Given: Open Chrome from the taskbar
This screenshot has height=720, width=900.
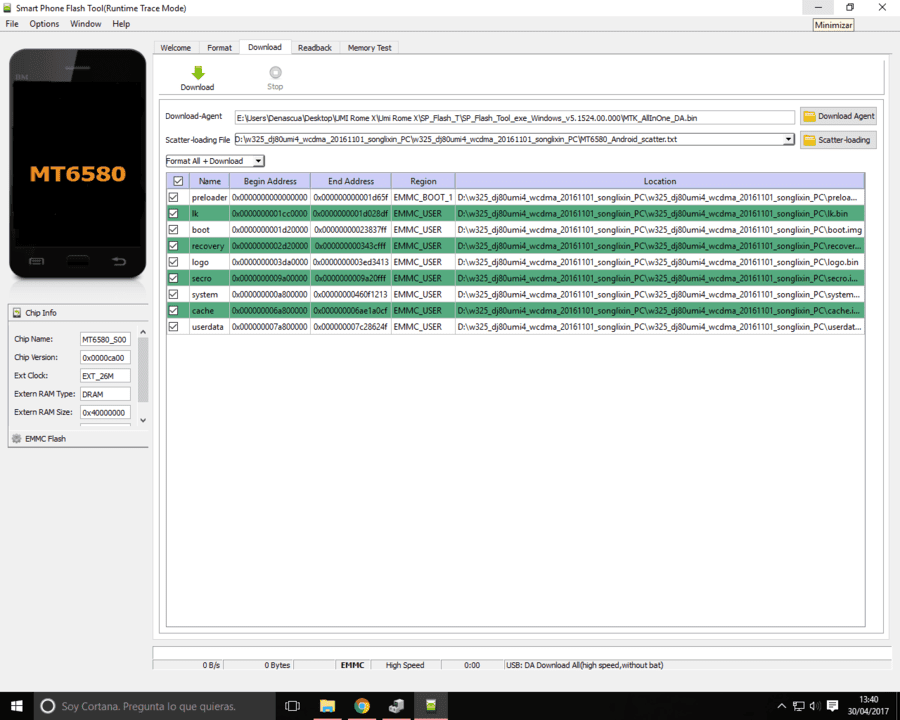Looking at the screenshot, I should click(362, 706).
